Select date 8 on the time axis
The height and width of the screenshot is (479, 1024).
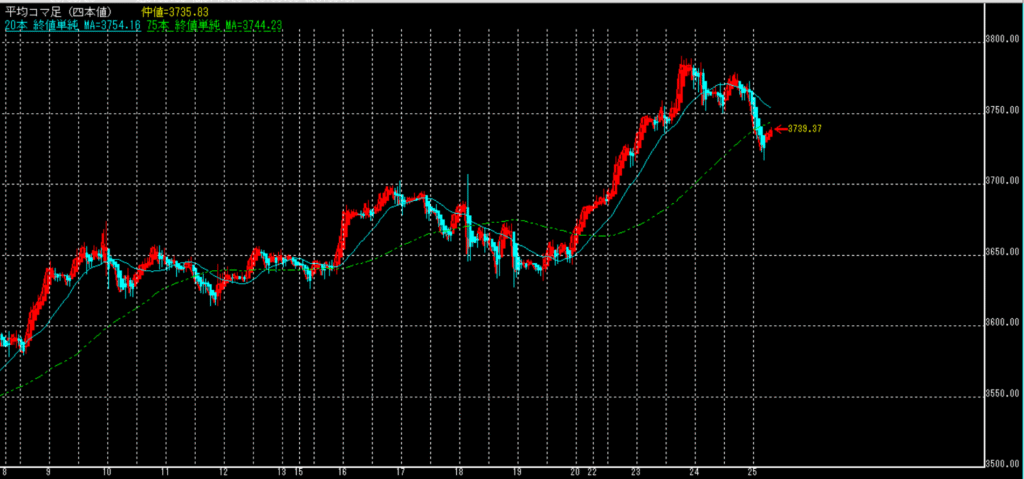(6, 472)
